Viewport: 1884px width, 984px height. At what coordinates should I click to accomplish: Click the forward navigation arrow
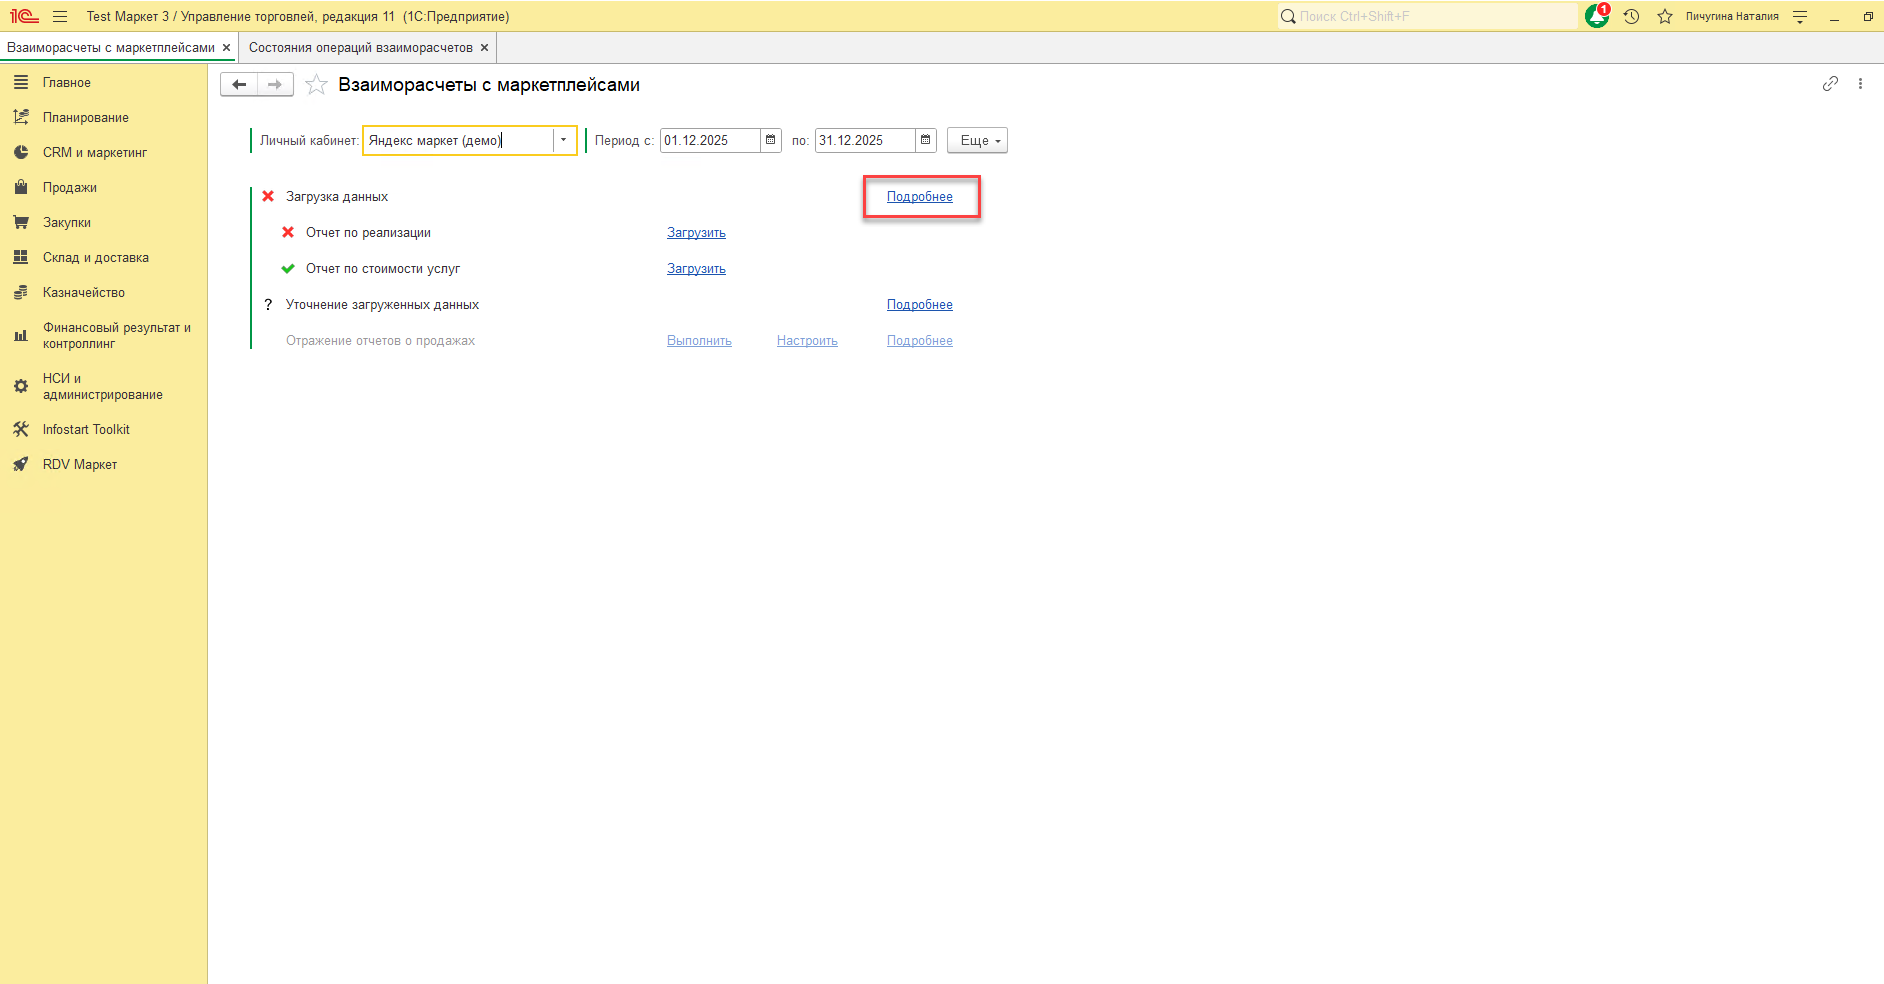click(x=275, y=85)
